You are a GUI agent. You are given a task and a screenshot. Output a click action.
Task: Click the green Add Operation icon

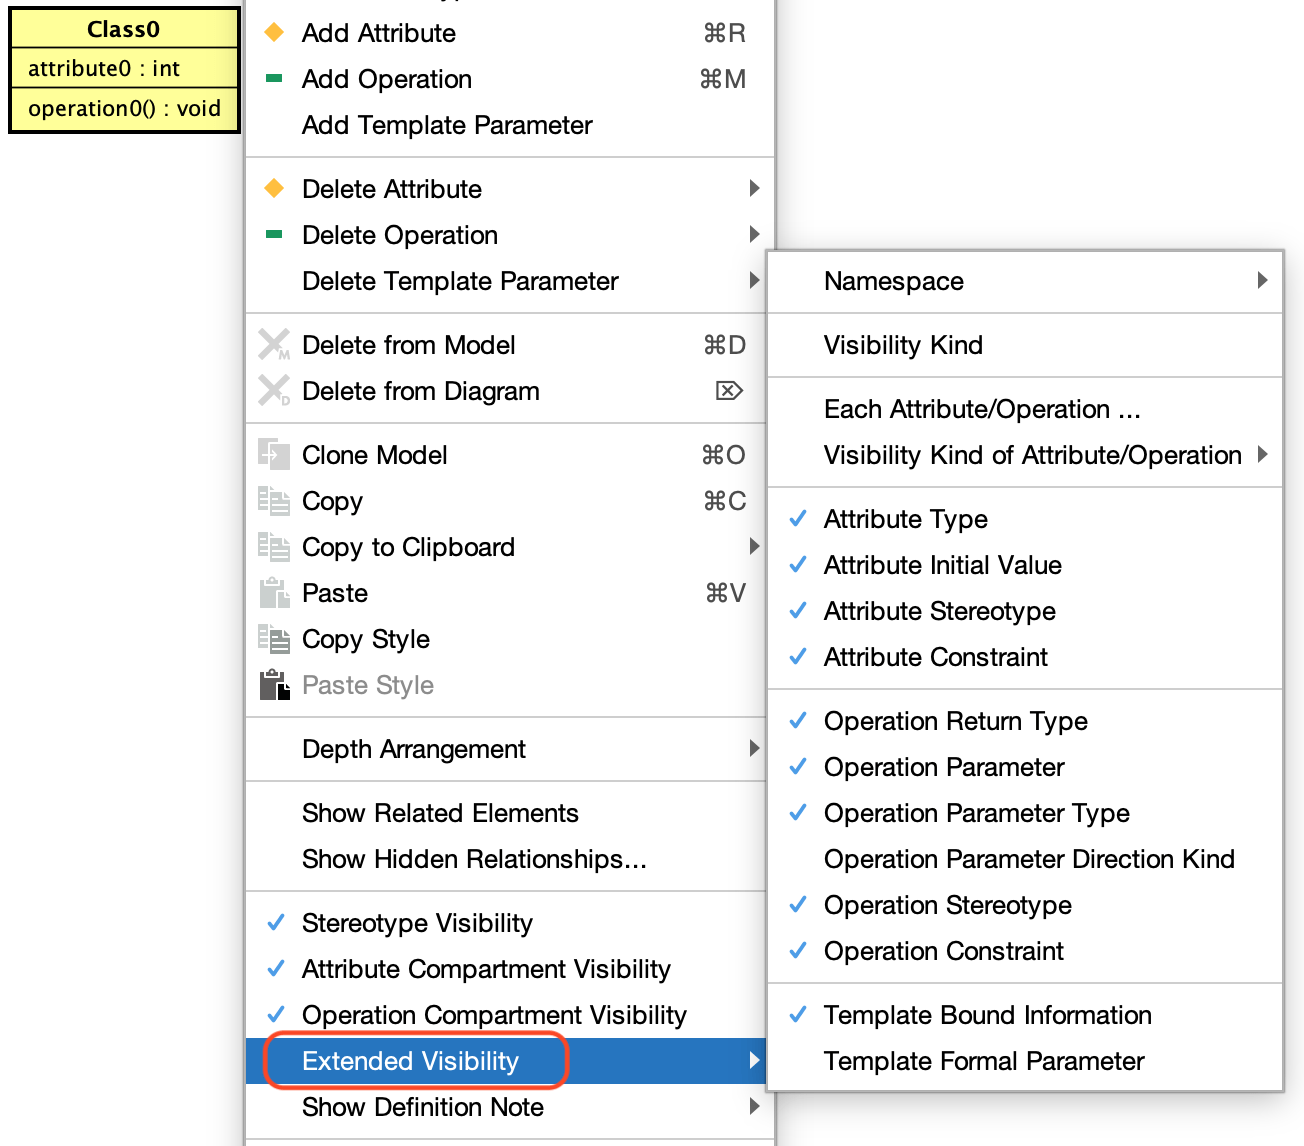pyautogui.click(x=274, y=78)
